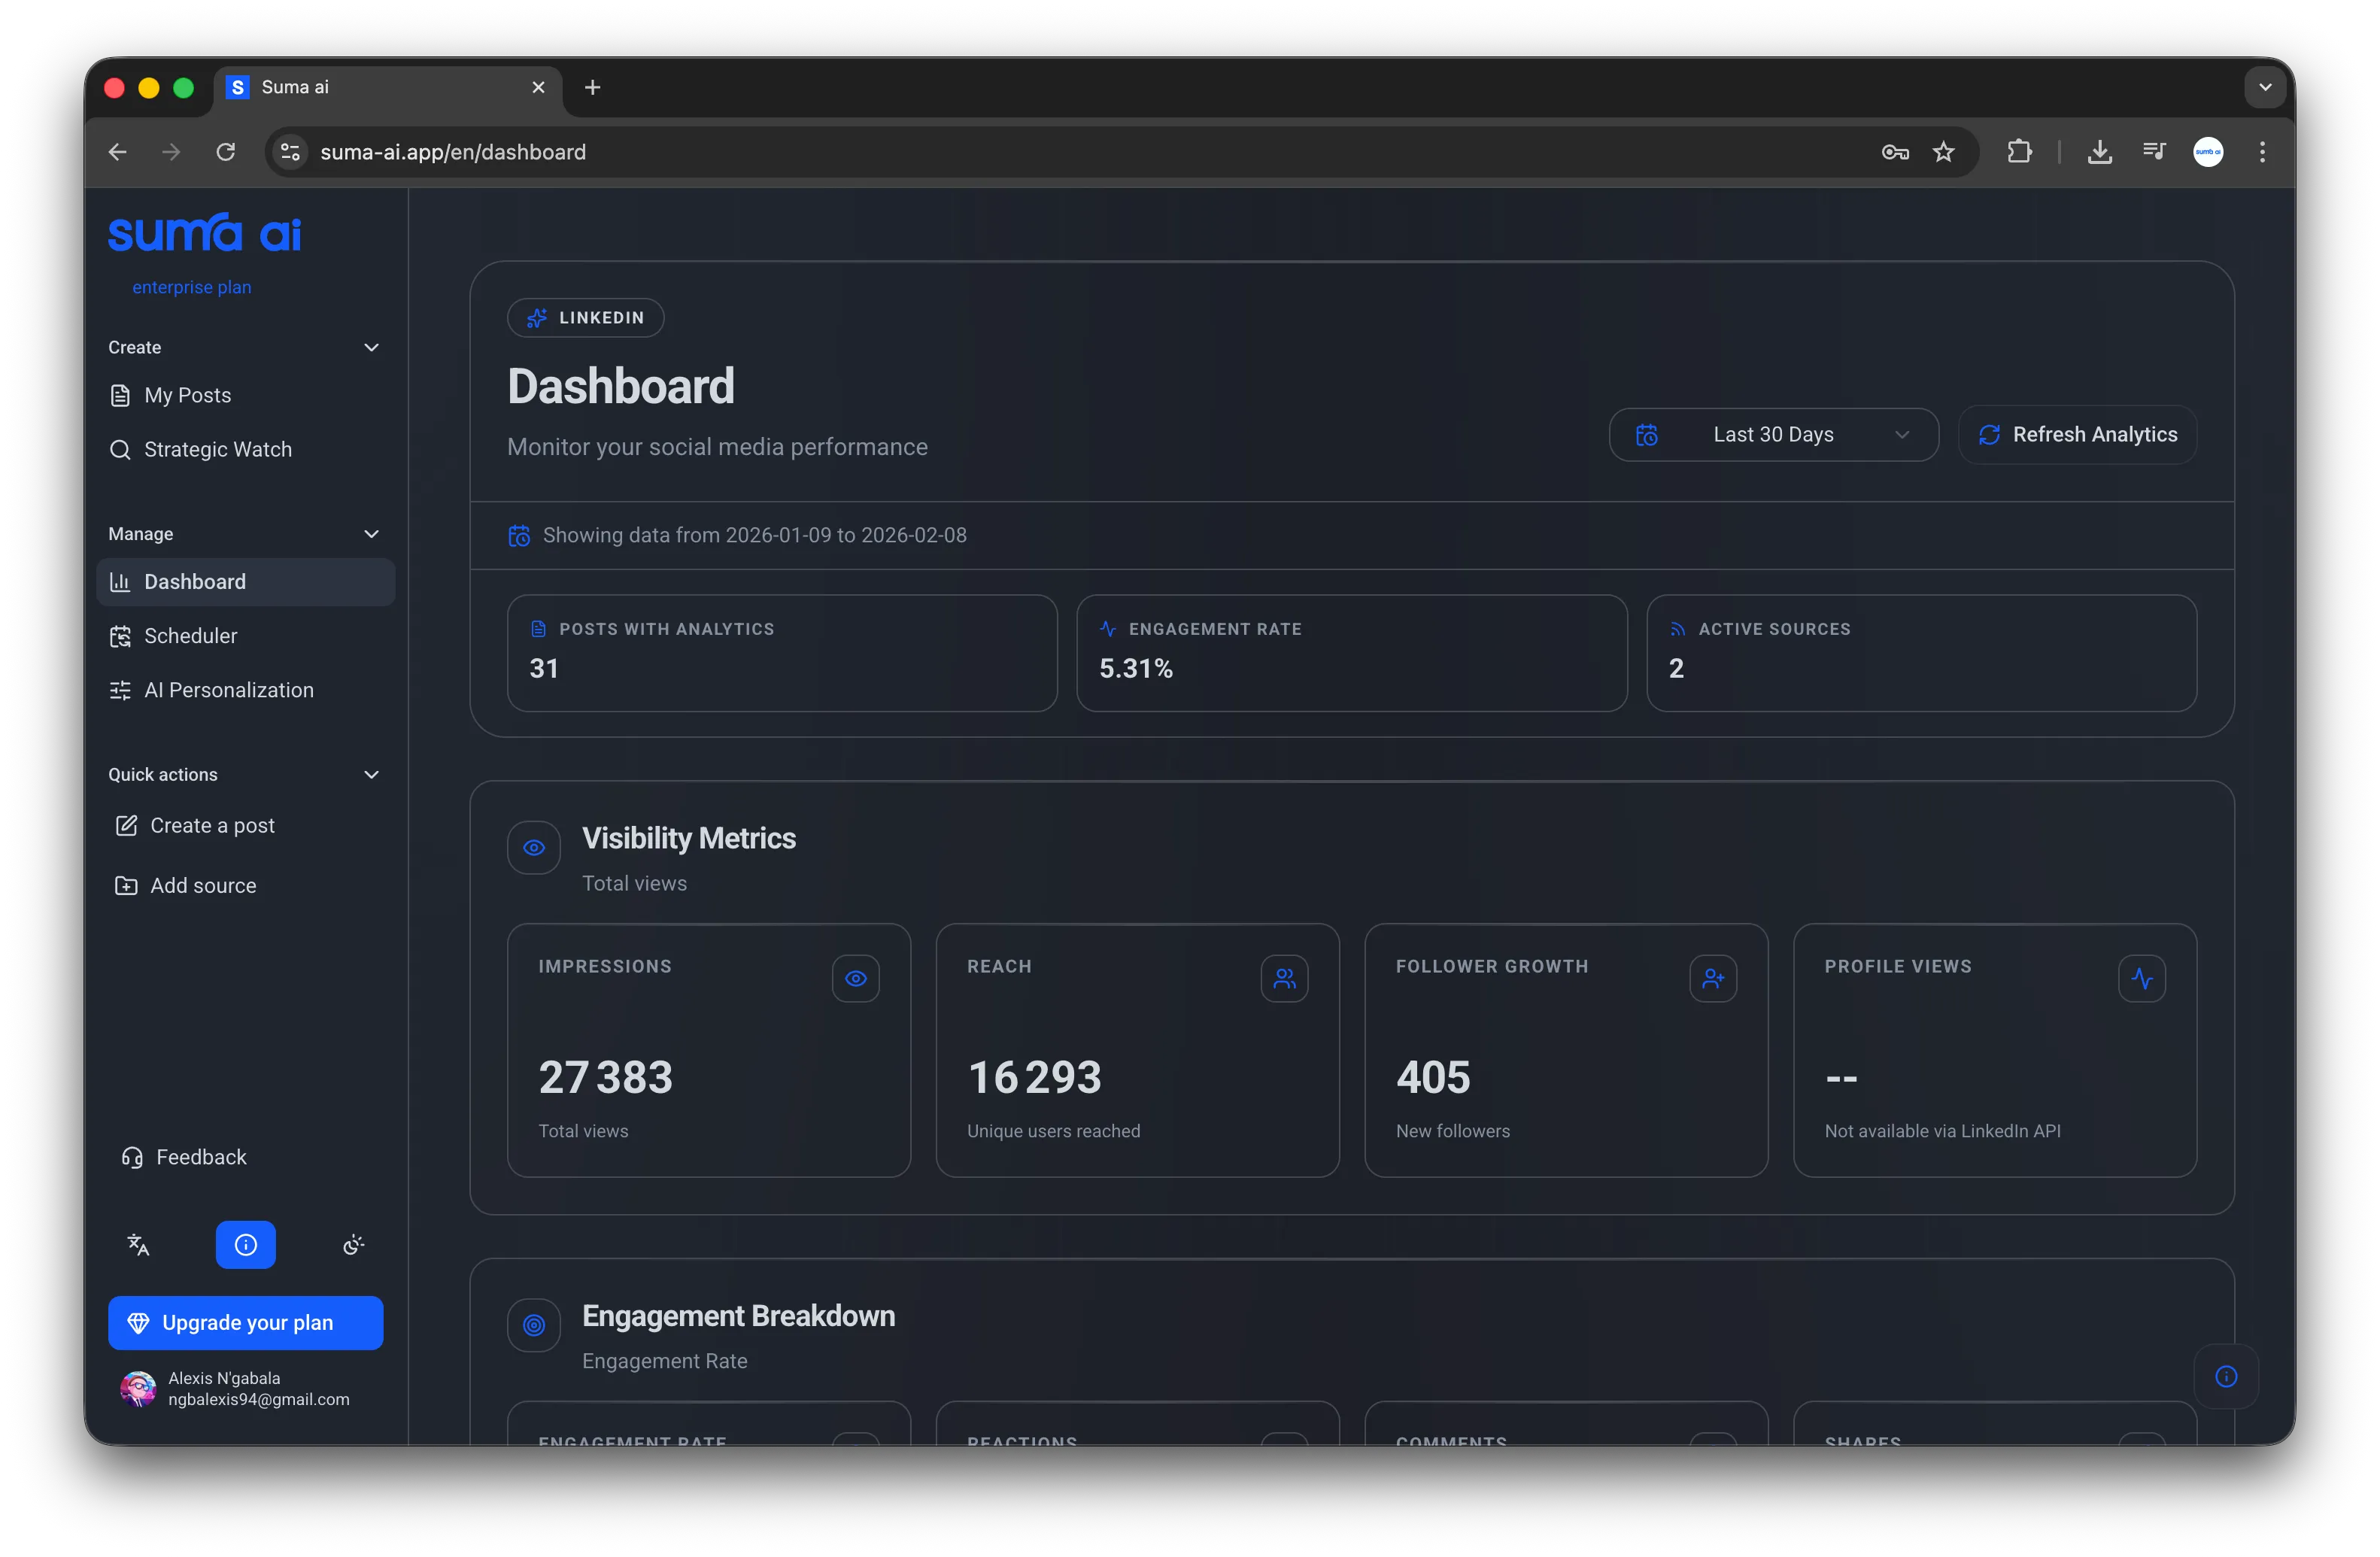Click Upgrade your plan button
Screen dimensions: 2380x1557
pyautogui.click(x=246, y=1323)
